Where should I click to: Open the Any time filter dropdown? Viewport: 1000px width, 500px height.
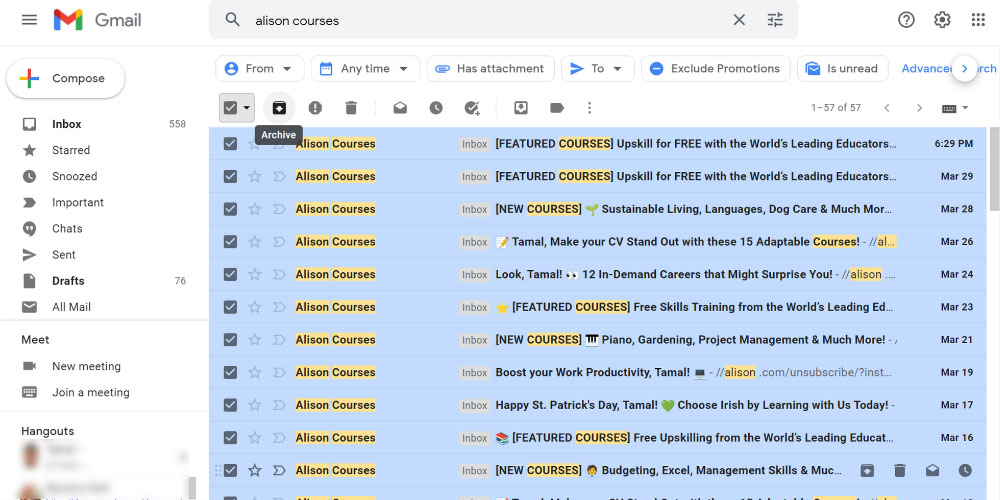(x=365, y=68)
